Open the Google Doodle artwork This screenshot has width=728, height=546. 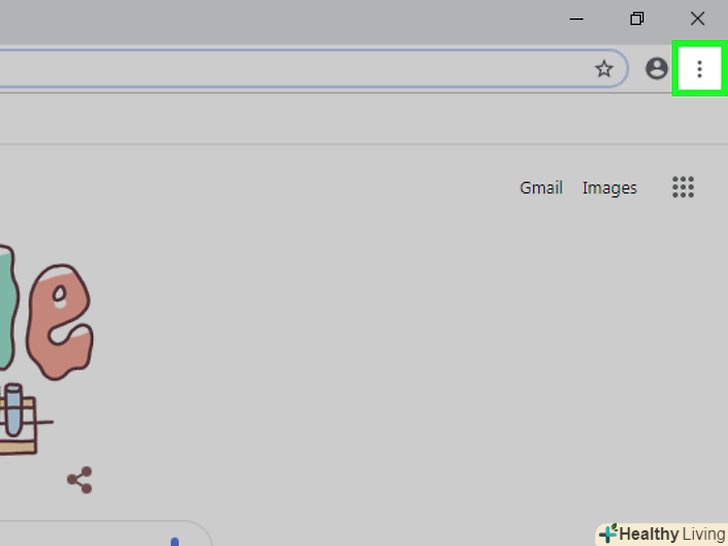pos(44,348)
